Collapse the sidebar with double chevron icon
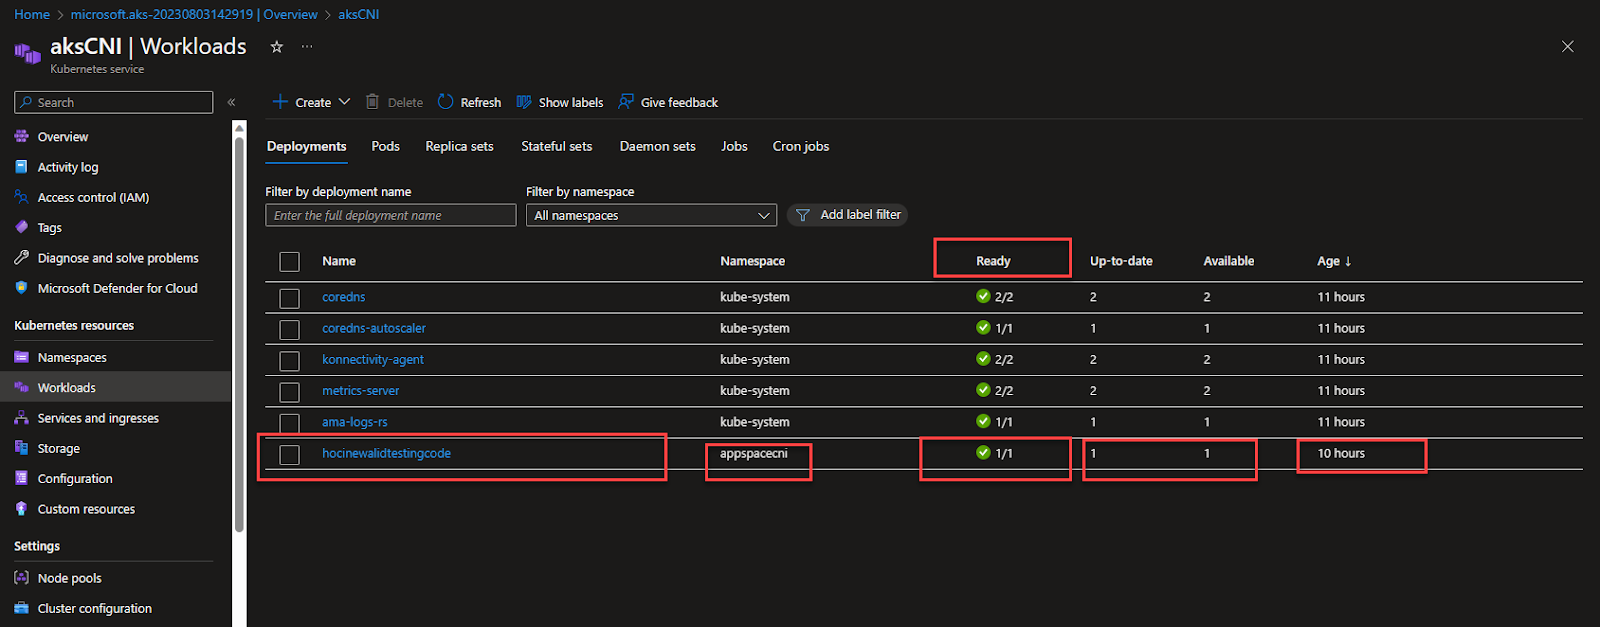Image resolution: width=1600 pixels, height=627 pixels. click(x=231, y=102)
